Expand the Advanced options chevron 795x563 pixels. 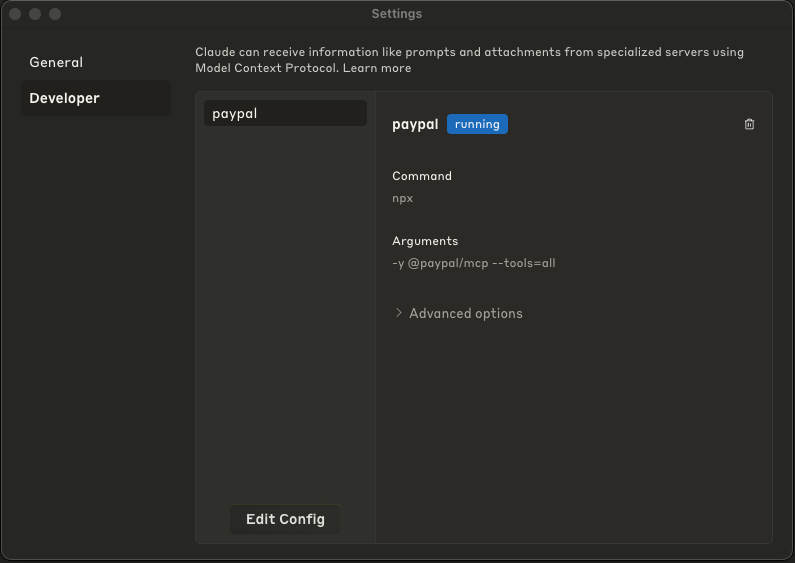pyautogui.click(x=399, y=313)
